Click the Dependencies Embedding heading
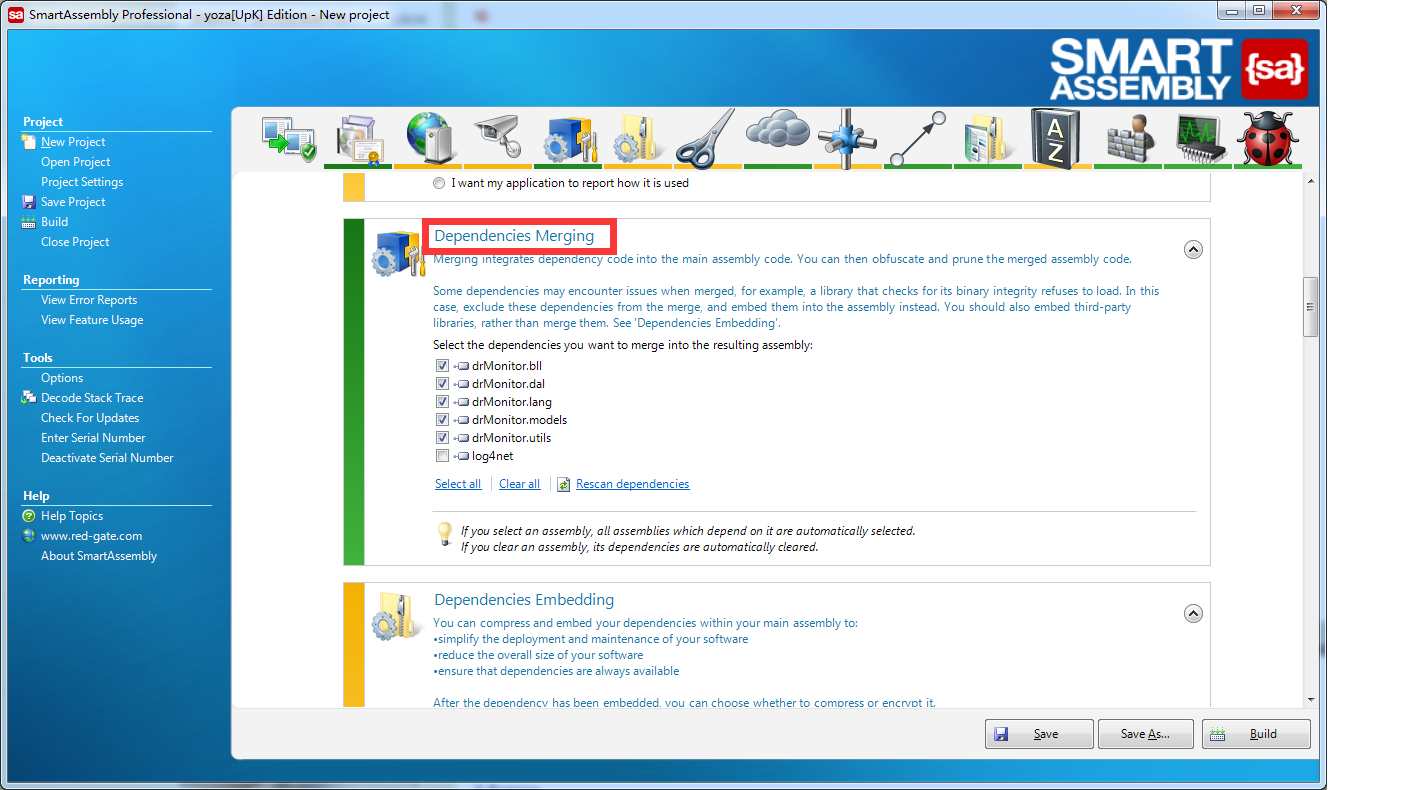 524,600
